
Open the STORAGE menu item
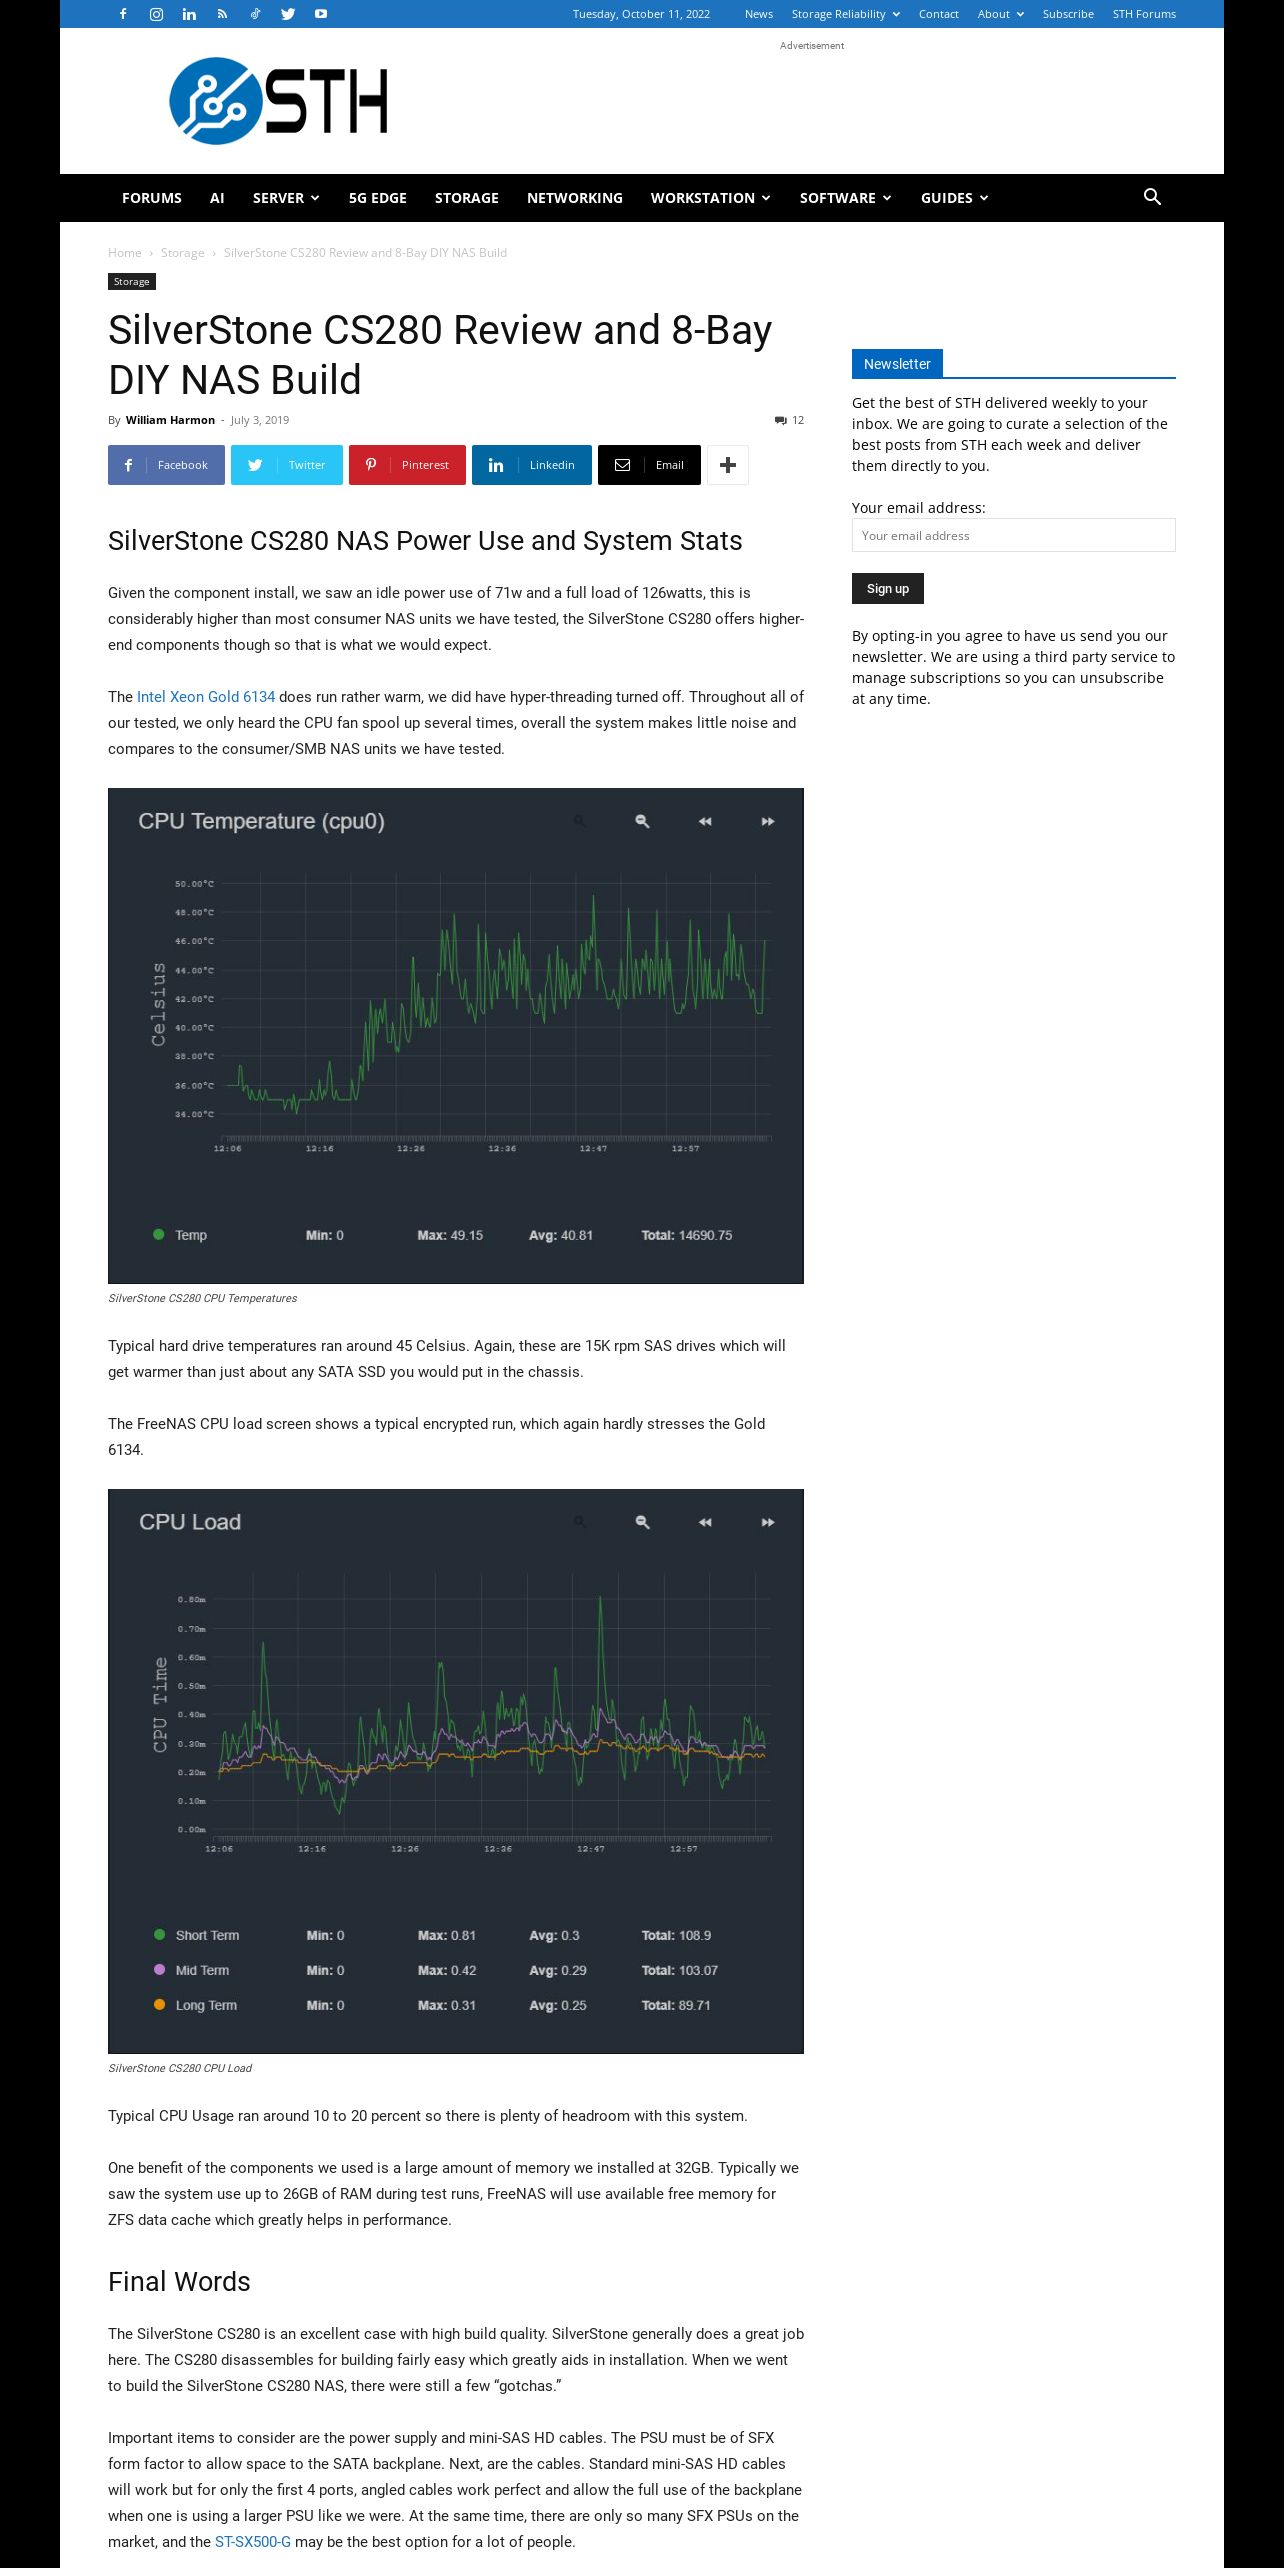467,198
